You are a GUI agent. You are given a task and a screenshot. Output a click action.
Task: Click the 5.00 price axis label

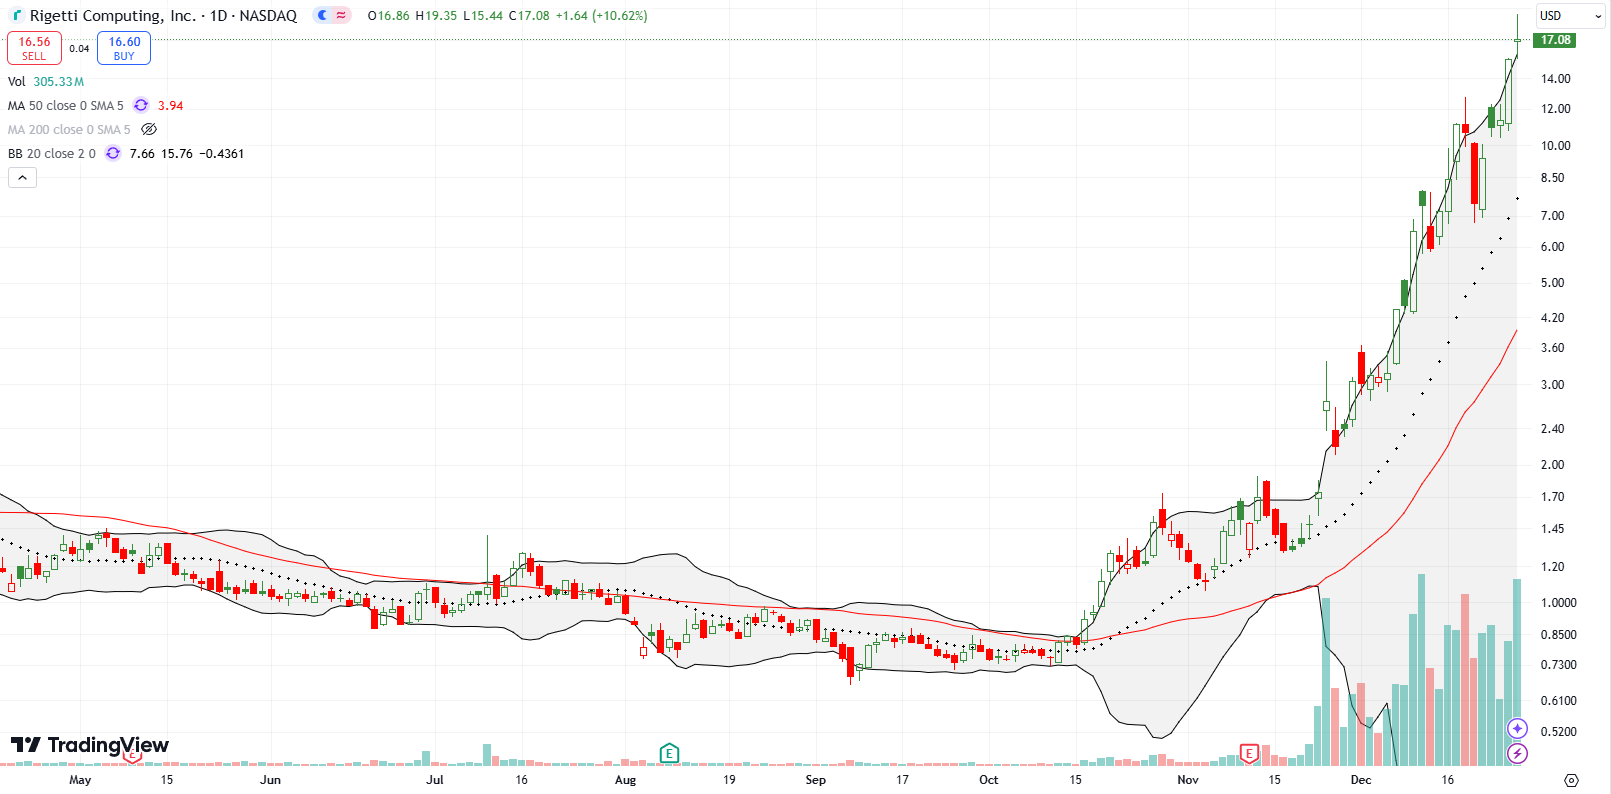[x=1552, y=283]
